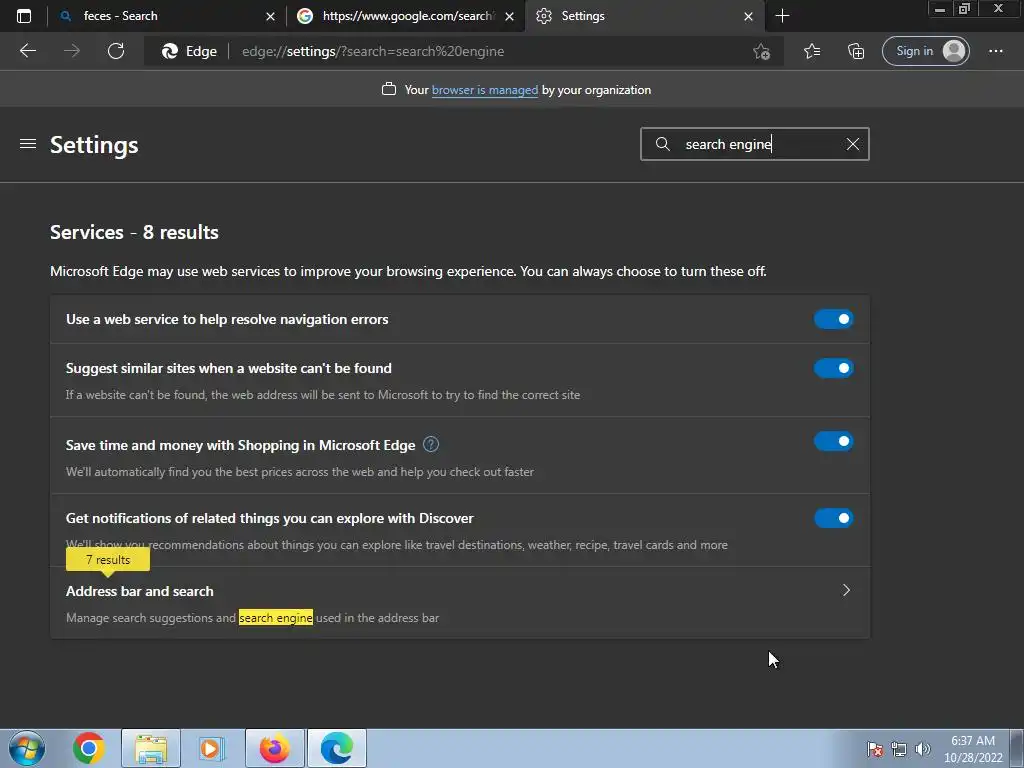Image resolution: width=1024 pixels, height=768 pixels.
Task: Click the taskbar clock showing 6:37 AM
Action: point(973,749)
